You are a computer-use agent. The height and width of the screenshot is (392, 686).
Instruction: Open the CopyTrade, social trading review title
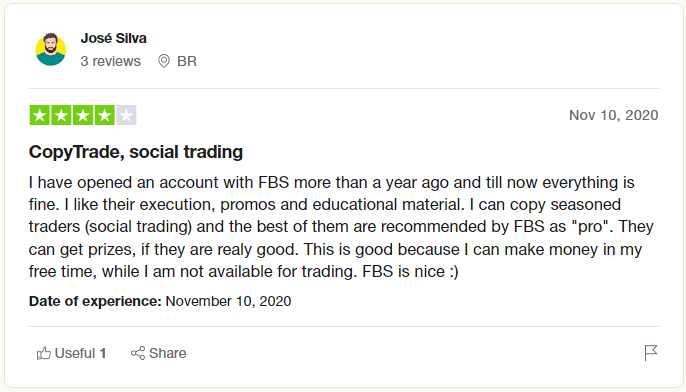click(x=136, y=152)
